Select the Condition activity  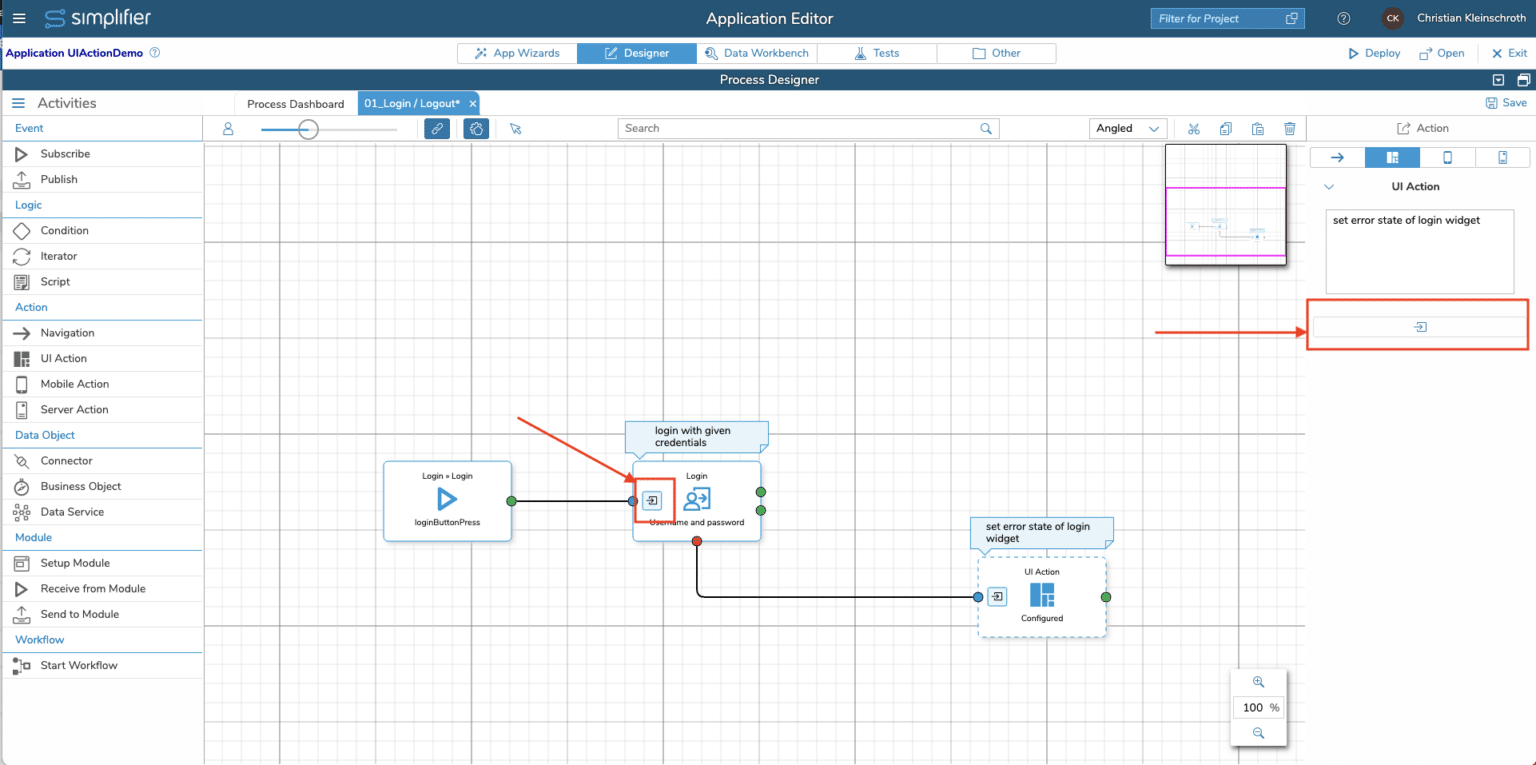pos(102,230)
